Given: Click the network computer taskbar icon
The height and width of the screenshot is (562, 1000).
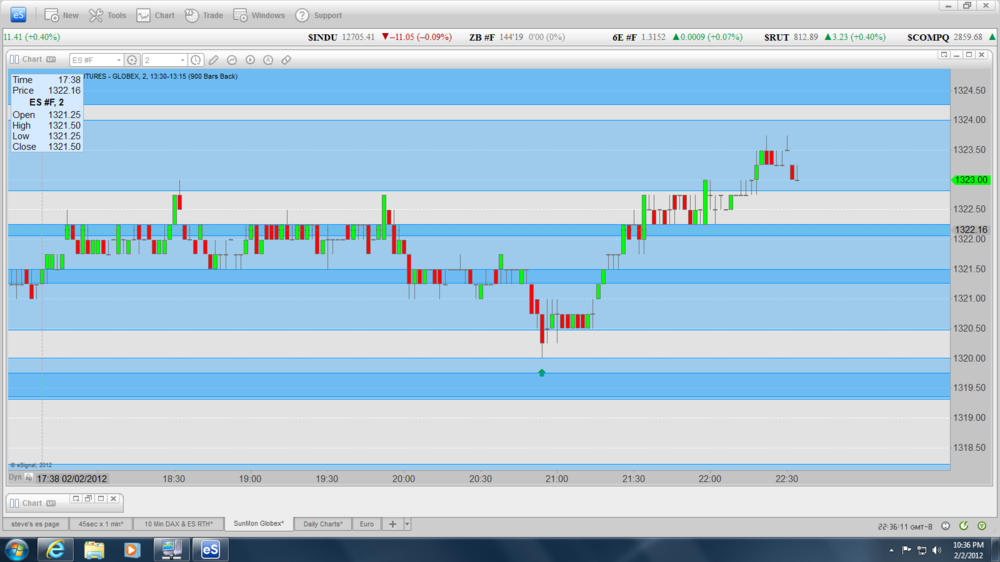Looking at the screenshot, I should [x=172, y=550].
